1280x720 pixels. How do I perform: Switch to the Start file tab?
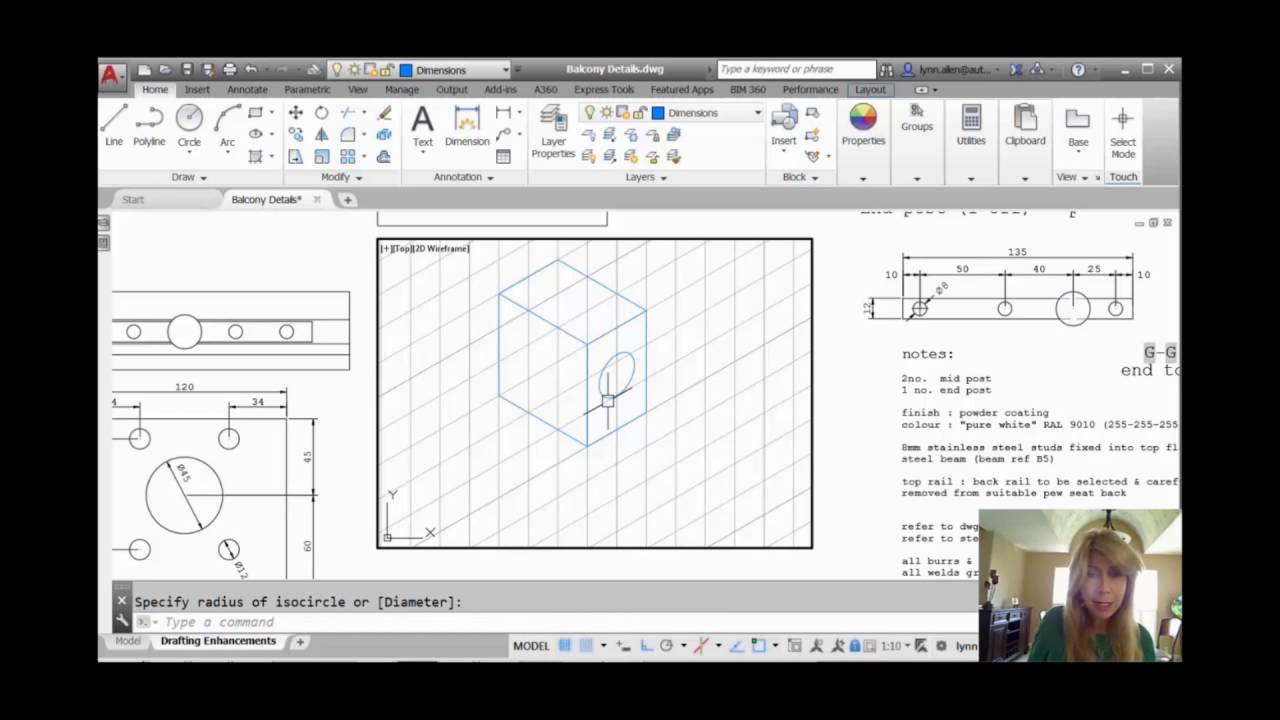tap(133, 199)
